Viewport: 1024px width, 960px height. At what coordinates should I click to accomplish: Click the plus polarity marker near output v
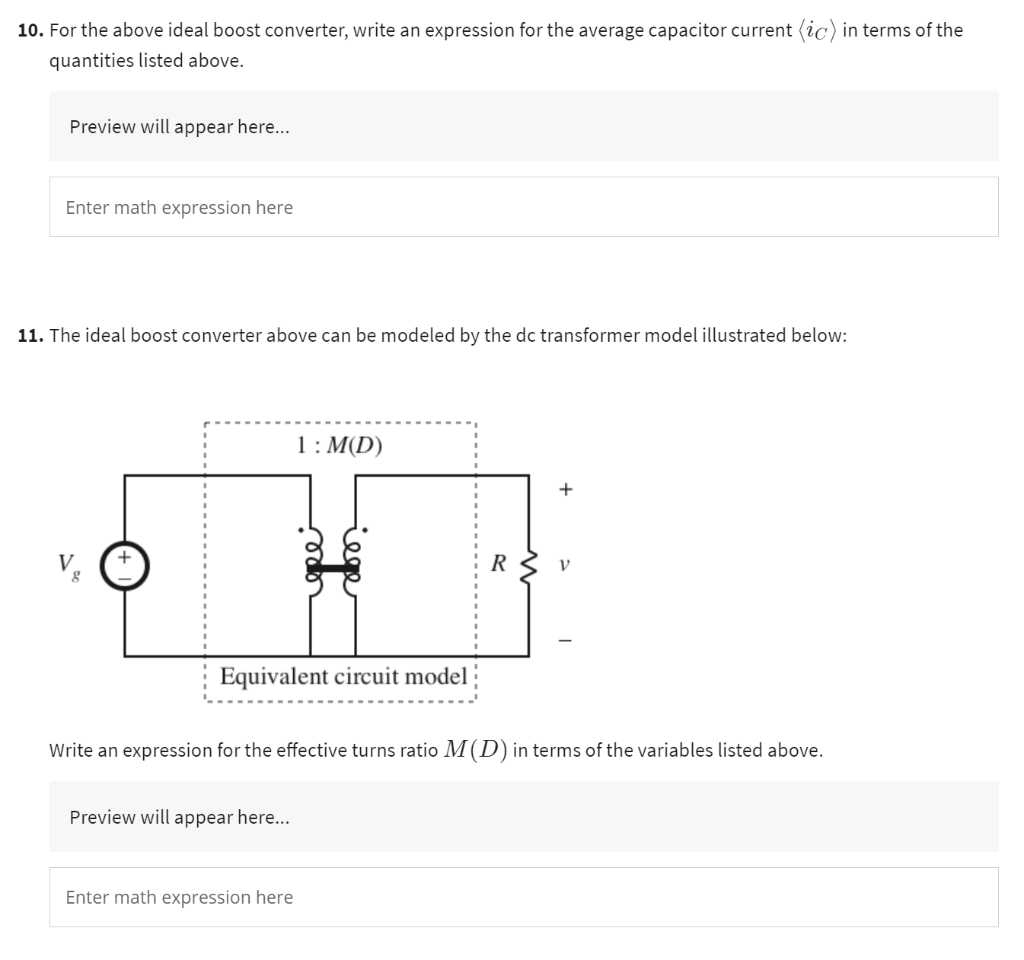coord(565,488)
